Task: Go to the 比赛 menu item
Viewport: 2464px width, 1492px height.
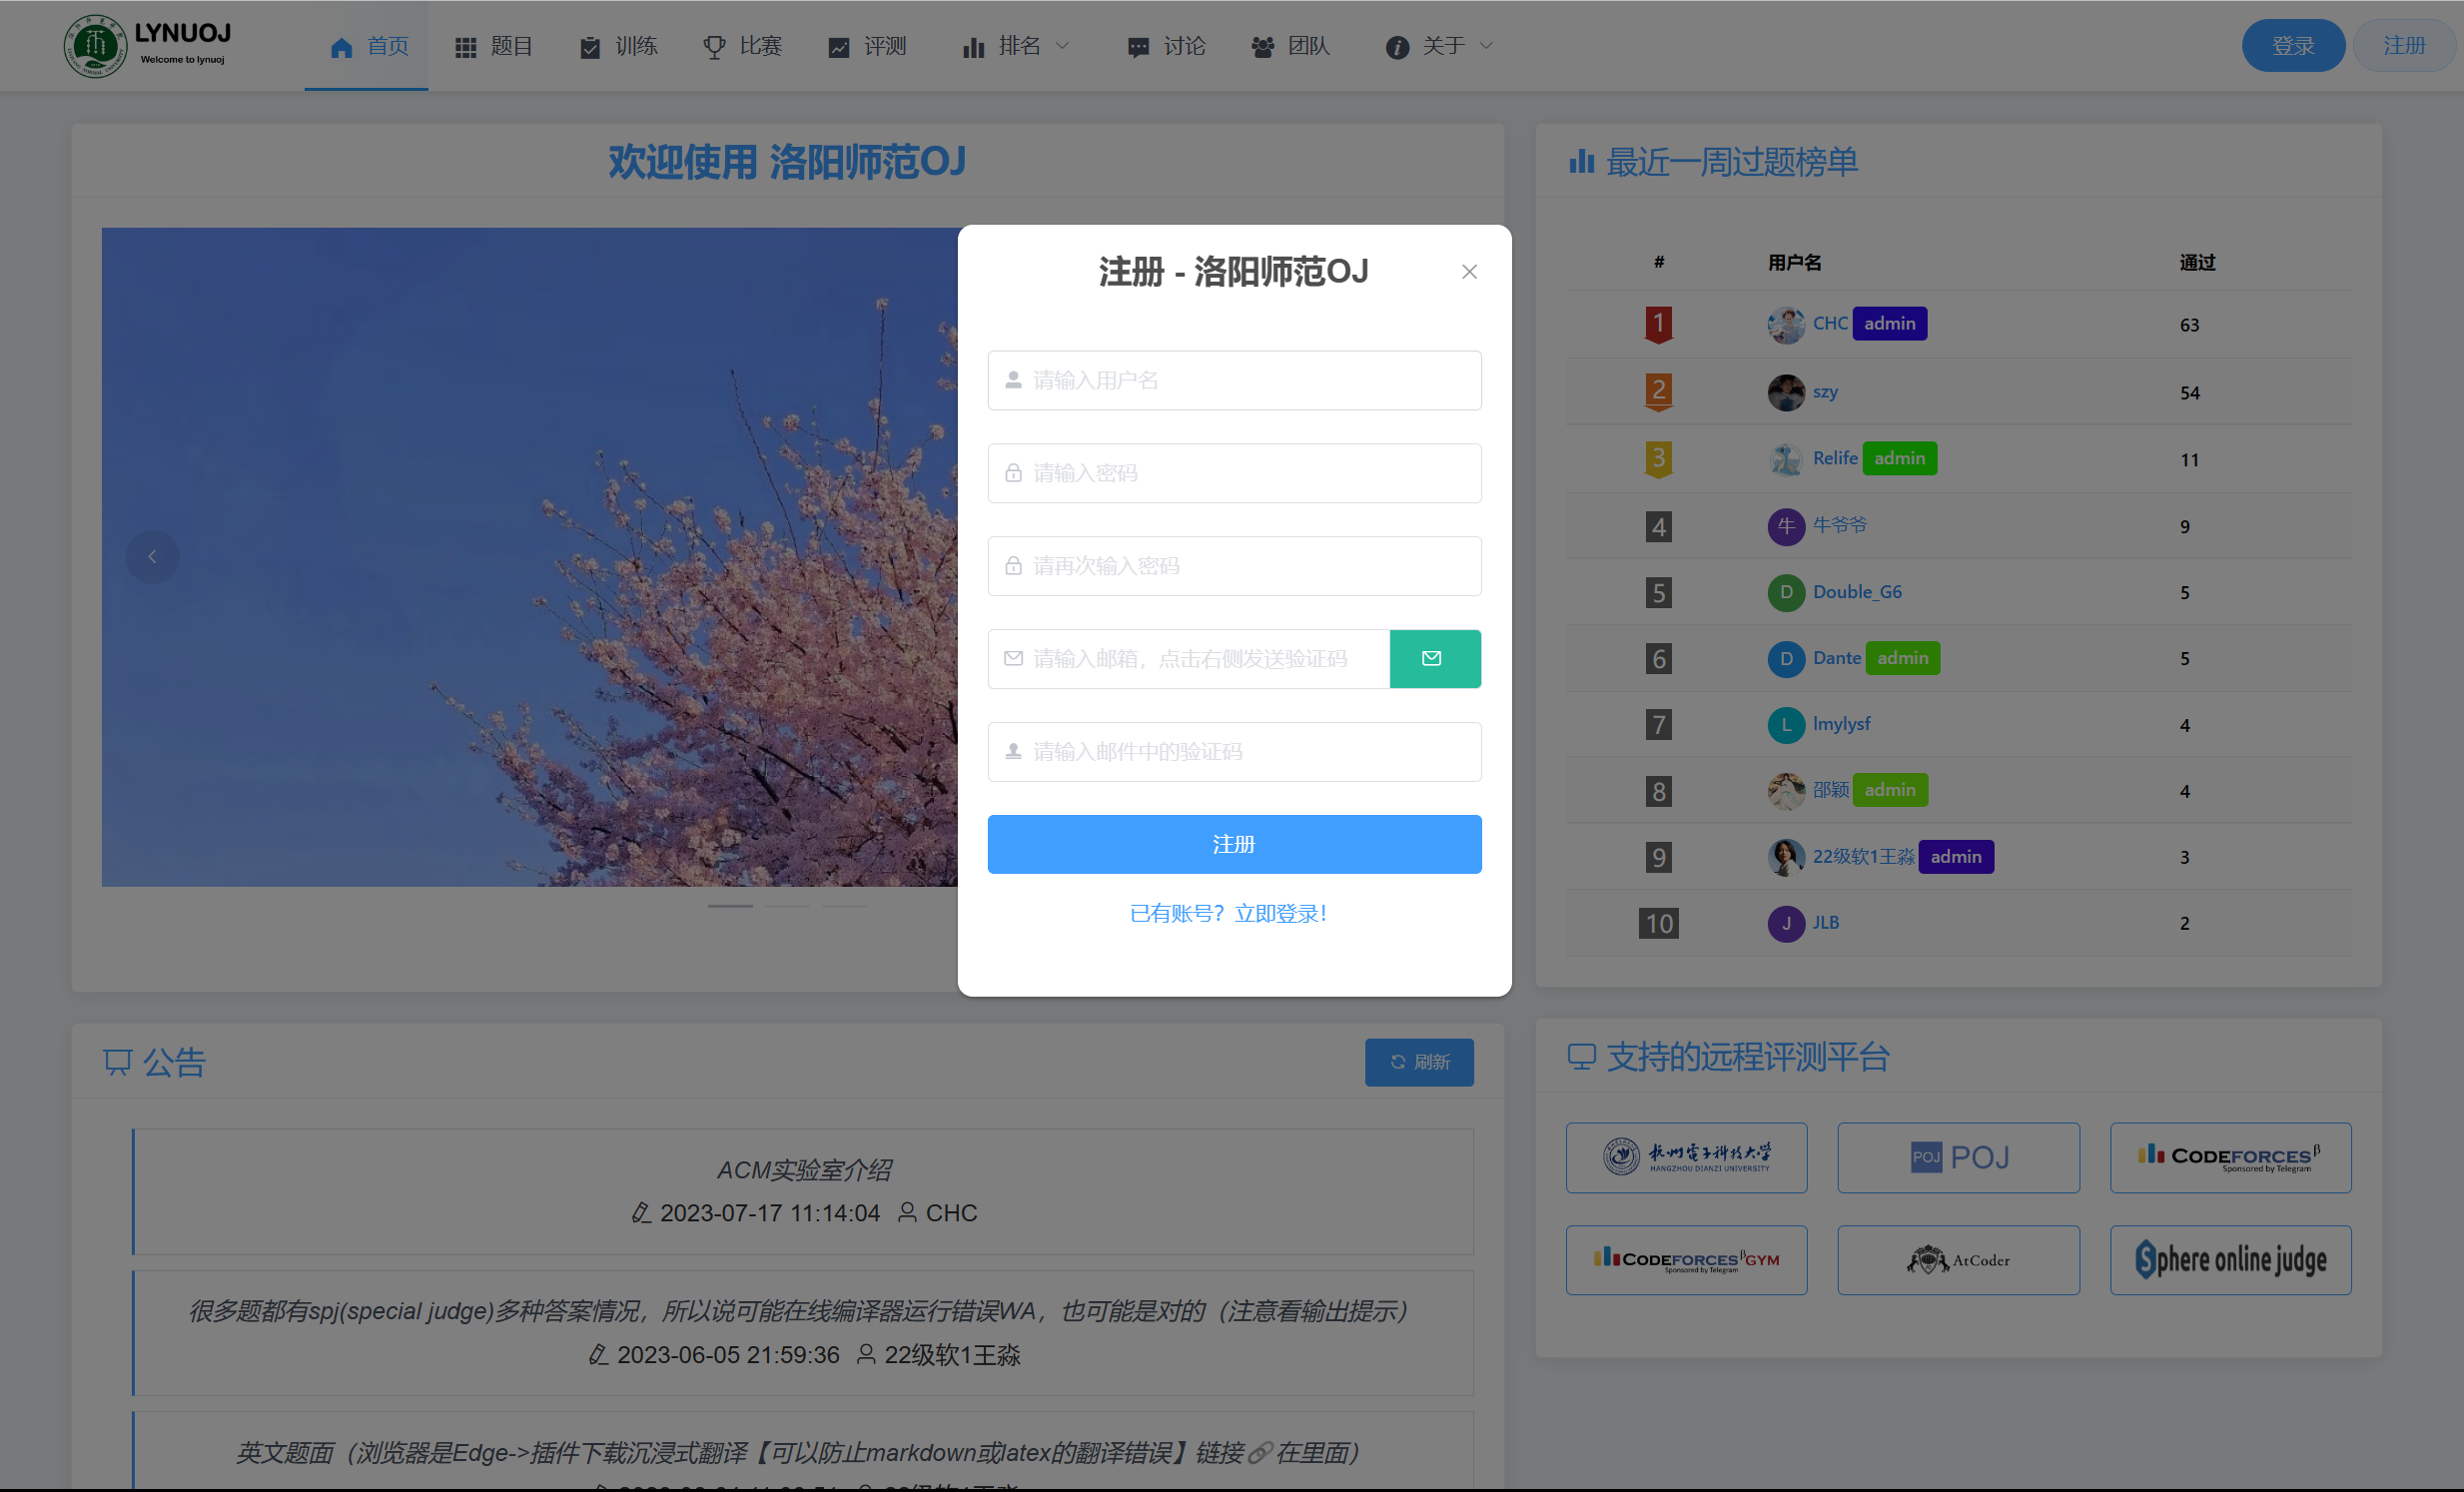Action: (x=743, y=46)
